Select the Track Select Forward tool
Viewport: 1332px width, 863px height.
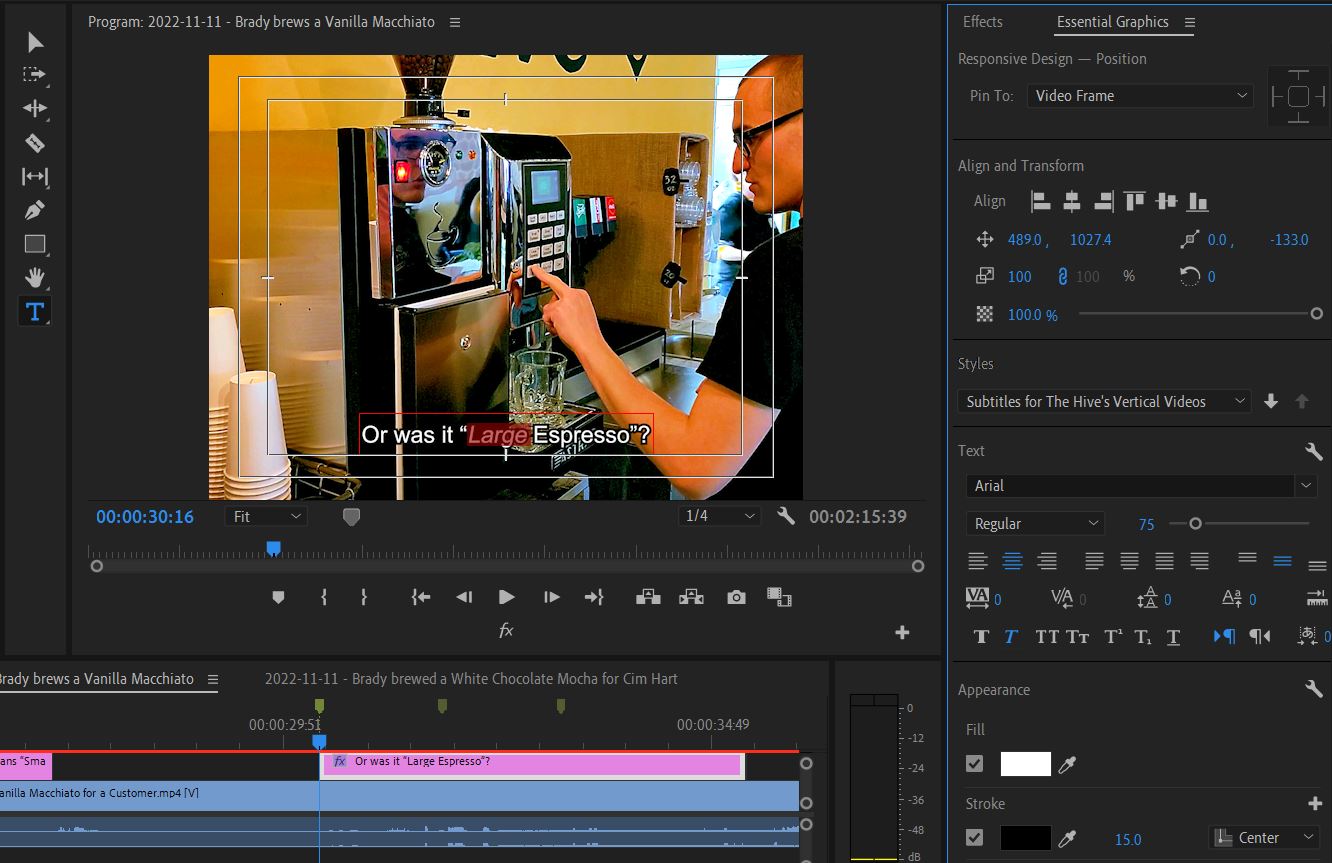35,75
